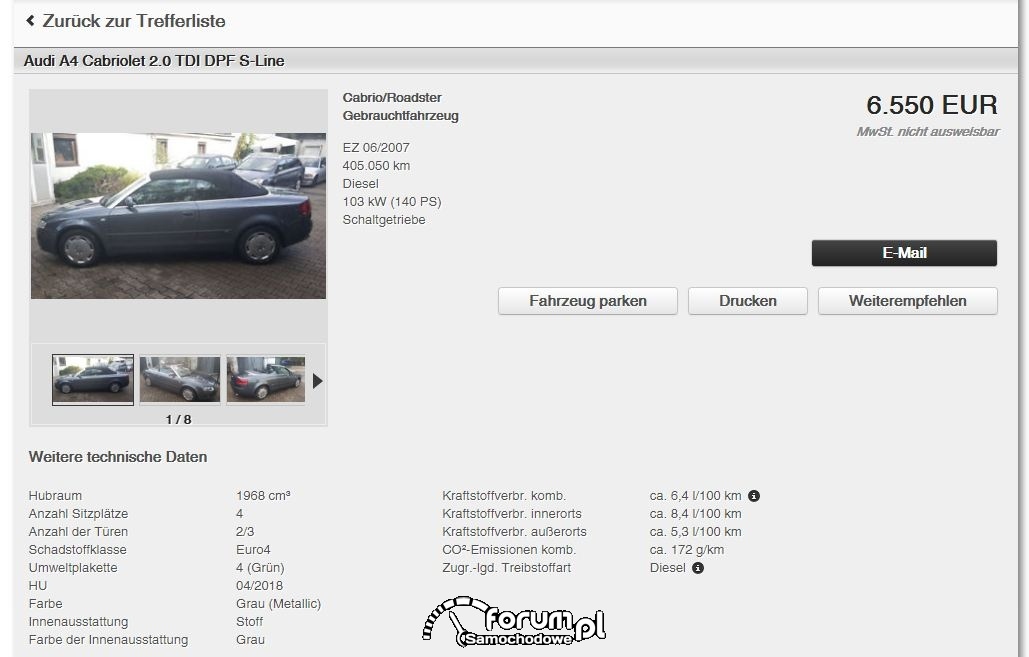Click the außerorts consumption ca. 5,3 l/100 km

coord(696,532)
